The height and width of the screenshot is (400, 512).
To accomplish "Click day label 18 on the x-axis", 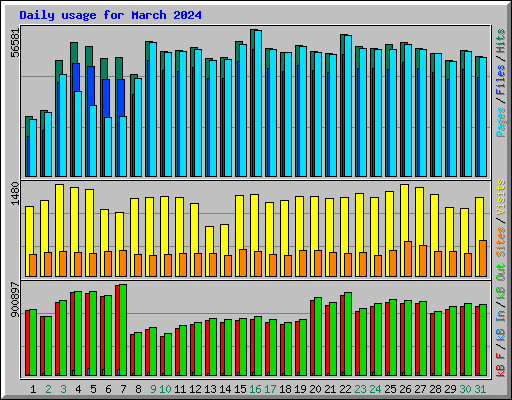I will pyautogui.click(x=285, y=389).
